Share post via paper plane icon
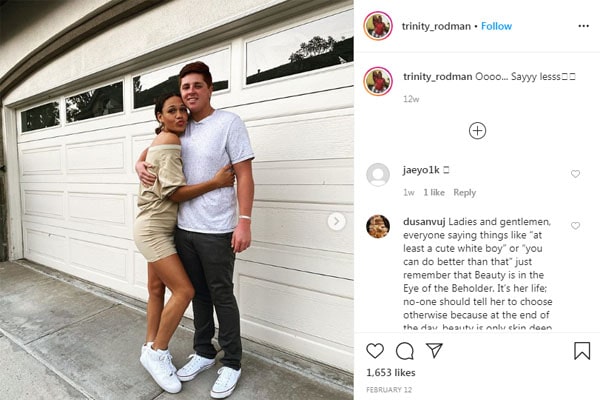Image resolution: width=600 pixels, height=400 pixels. pyautogui.click(x=434, y=350)
